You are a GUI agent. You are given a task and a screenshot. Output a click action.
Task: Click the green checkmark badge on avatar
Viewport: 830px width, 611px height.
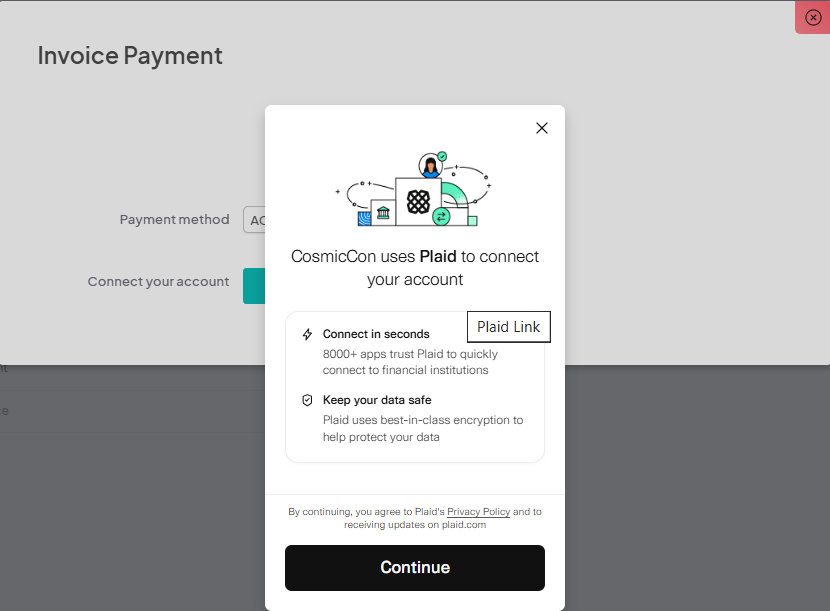[x=442, y=156]
